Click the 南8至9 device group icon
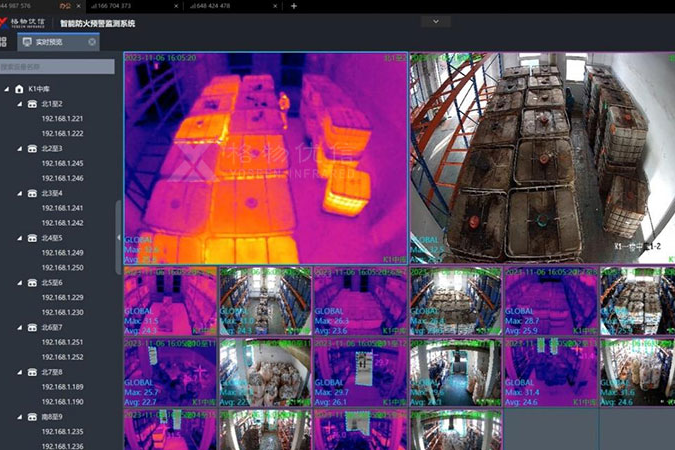 [32, 416]
